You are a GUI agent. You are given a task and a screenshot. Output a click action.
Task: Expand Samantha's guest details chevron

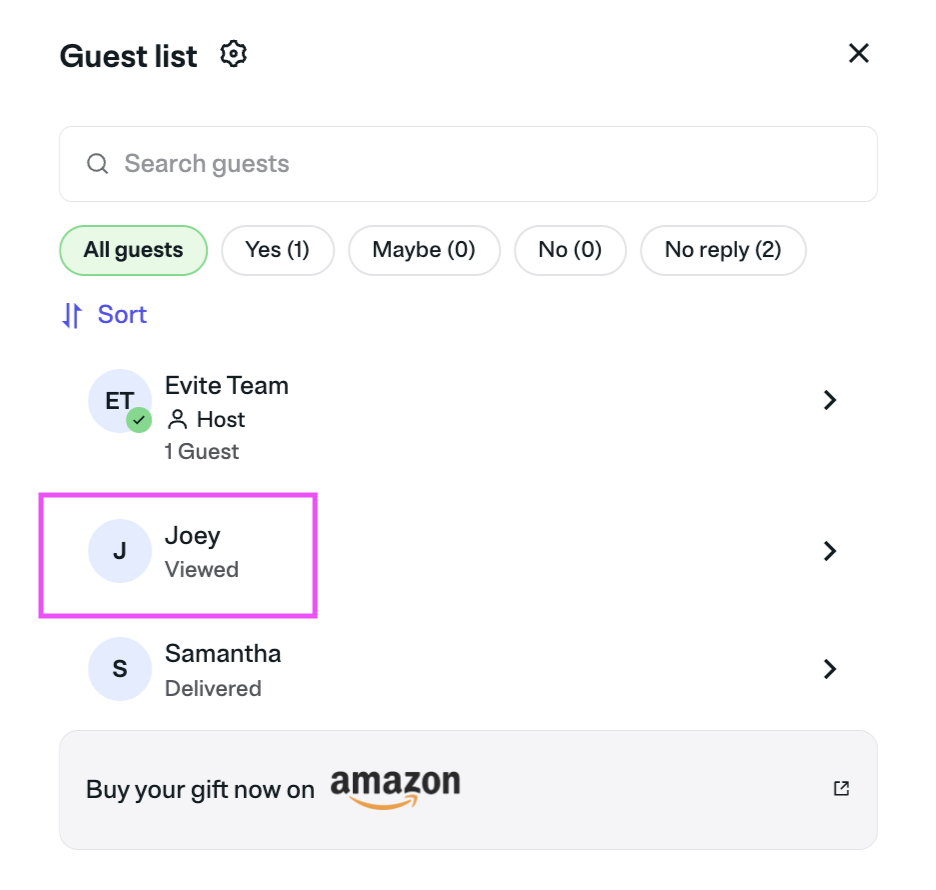tap(829, 669)
